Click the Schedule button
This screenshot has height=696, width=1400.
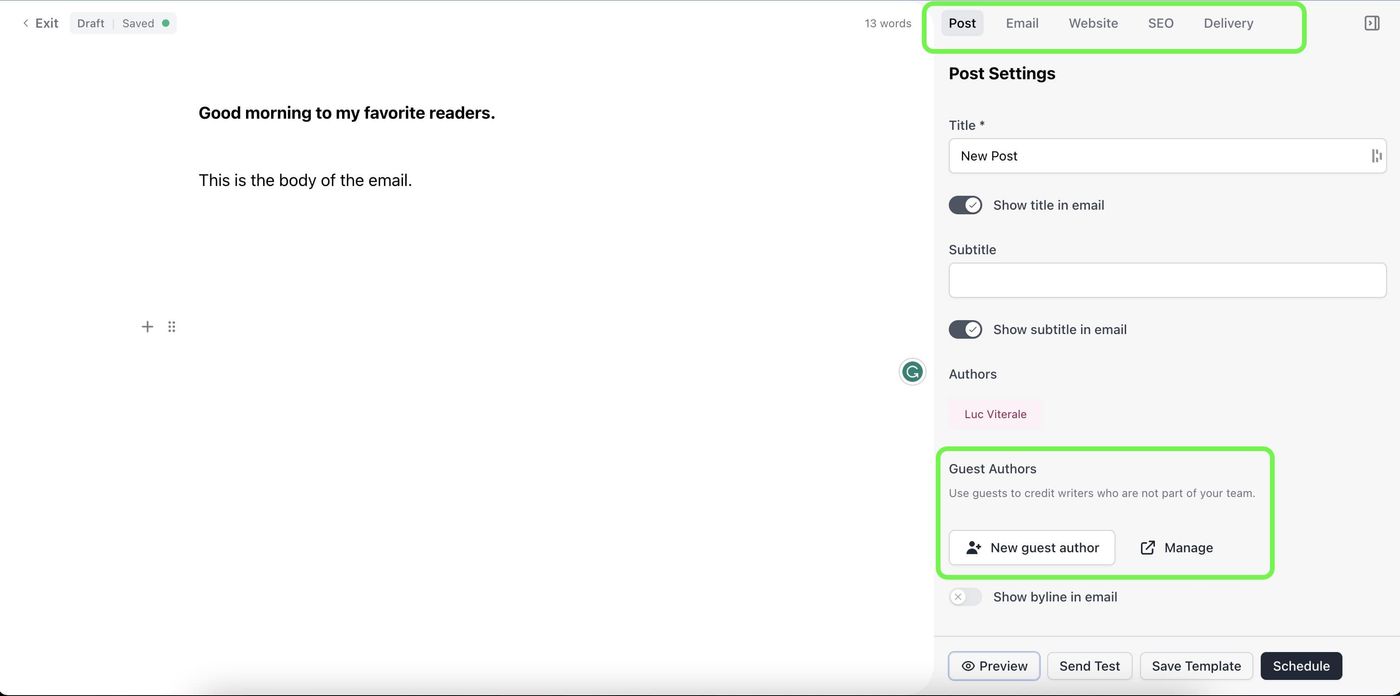(x=1301, y=666)
